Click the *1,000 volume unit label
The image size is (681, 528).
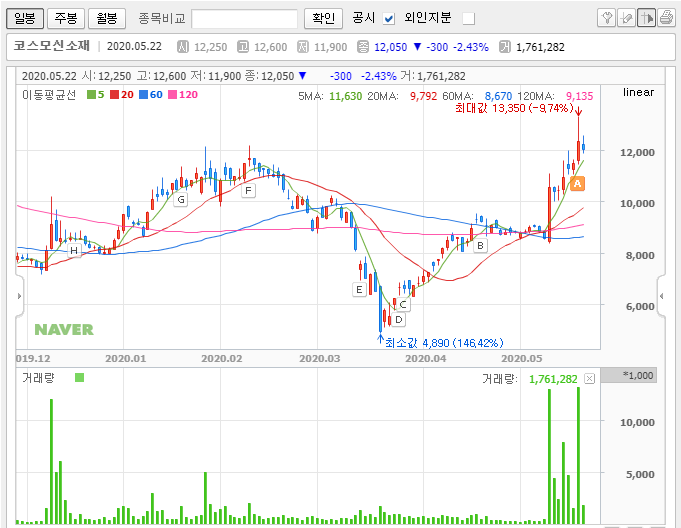click(x=638, y=376)
